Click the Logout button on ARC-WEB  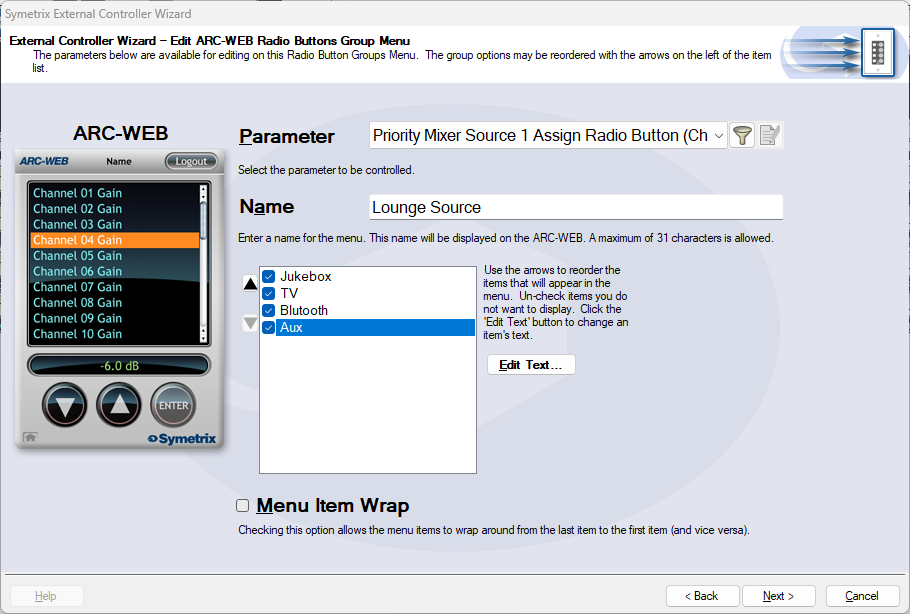point(190,161)
